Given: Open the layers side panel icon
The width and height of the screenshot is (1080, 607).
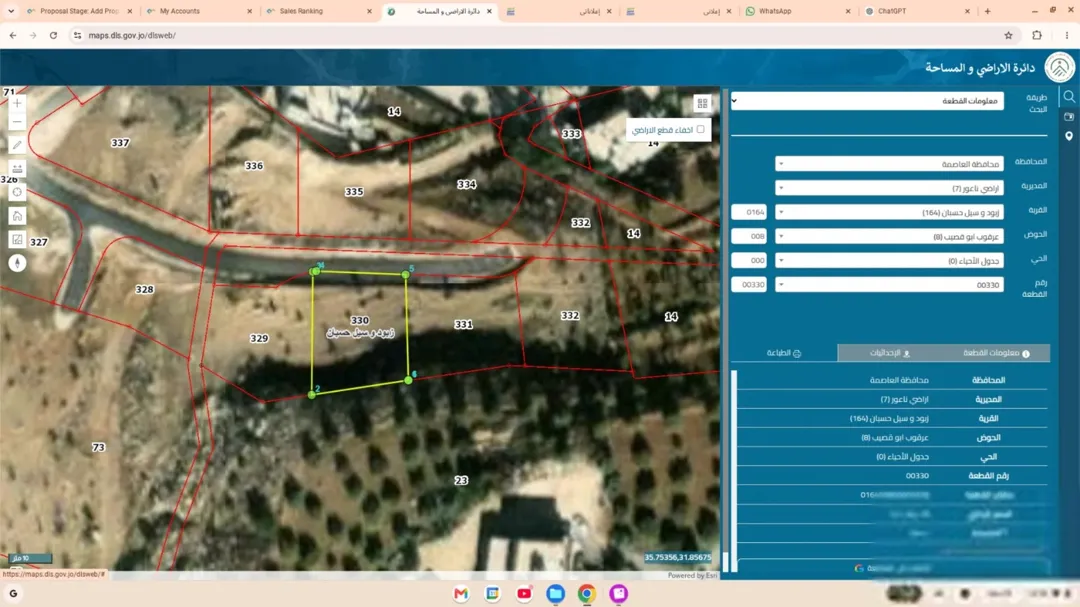Looking at the screenshot, I should tap(1069, 117).
